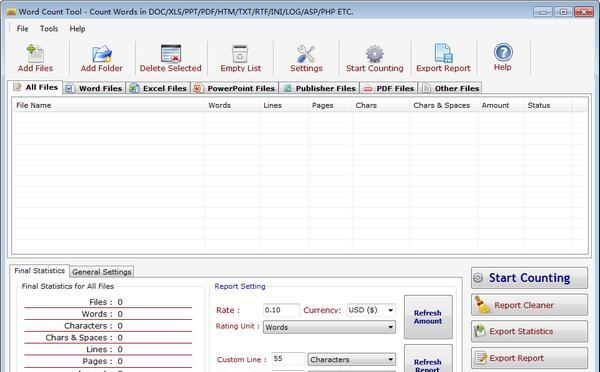This screenshot has width=600, height=372.
Task: Click the 'Words : 0' statistic text
Action: [102, 314]
